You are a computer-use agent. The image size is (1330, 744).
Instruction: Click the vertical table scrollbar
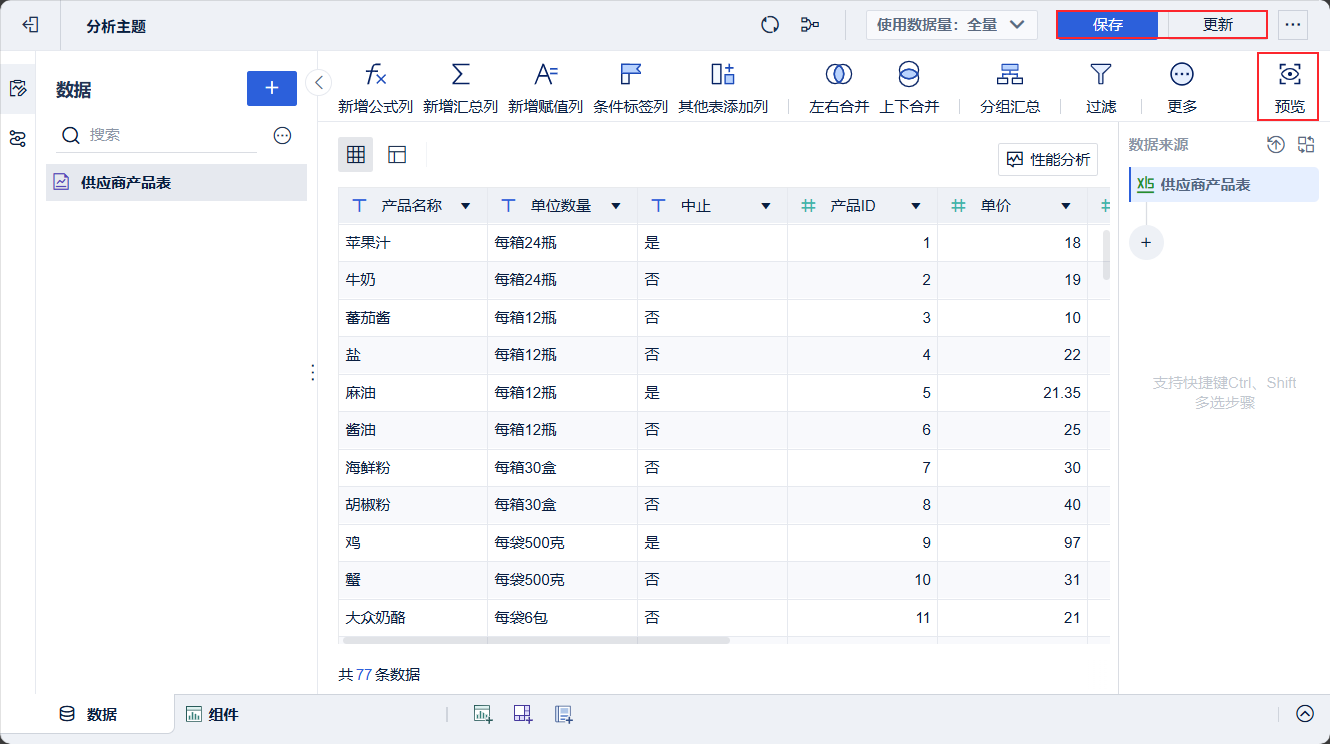pos(1106,255)
